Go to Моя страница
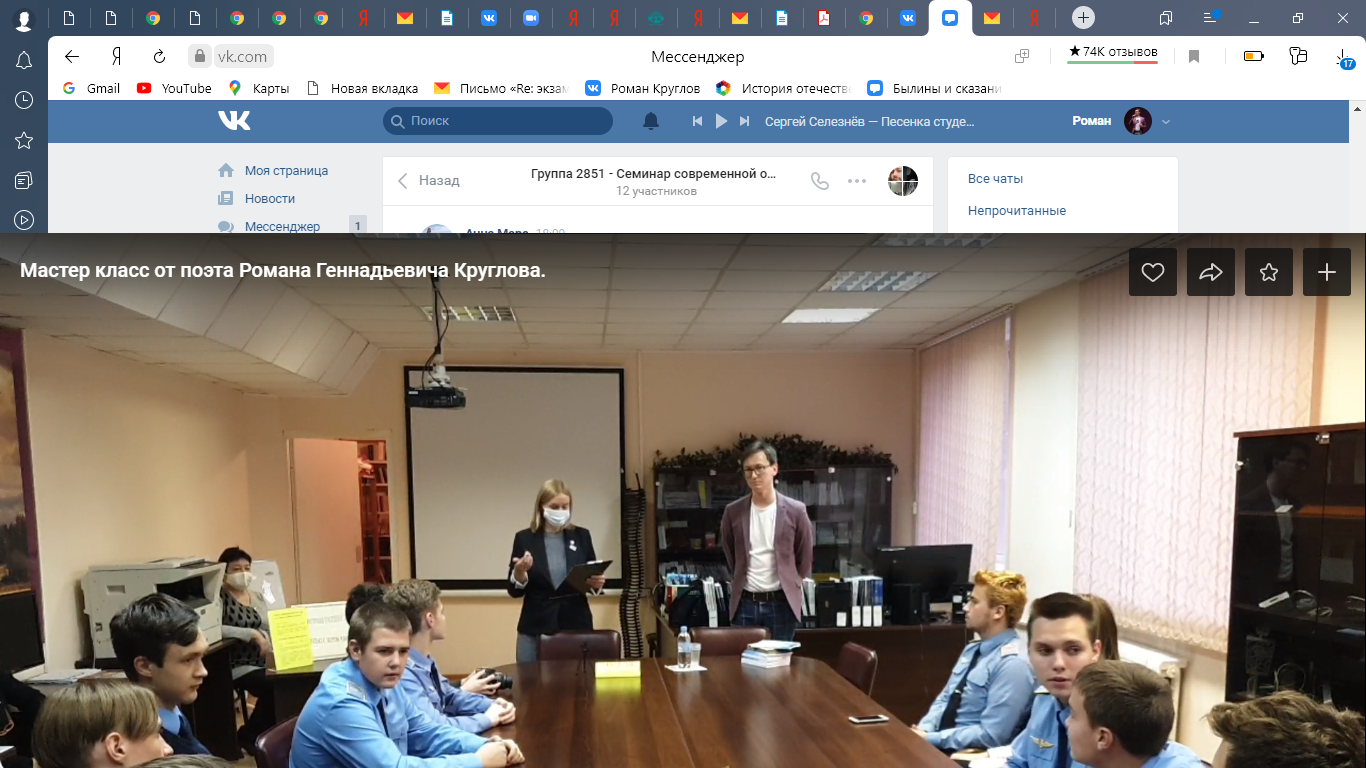The image size is (1366, 768). 286,171
